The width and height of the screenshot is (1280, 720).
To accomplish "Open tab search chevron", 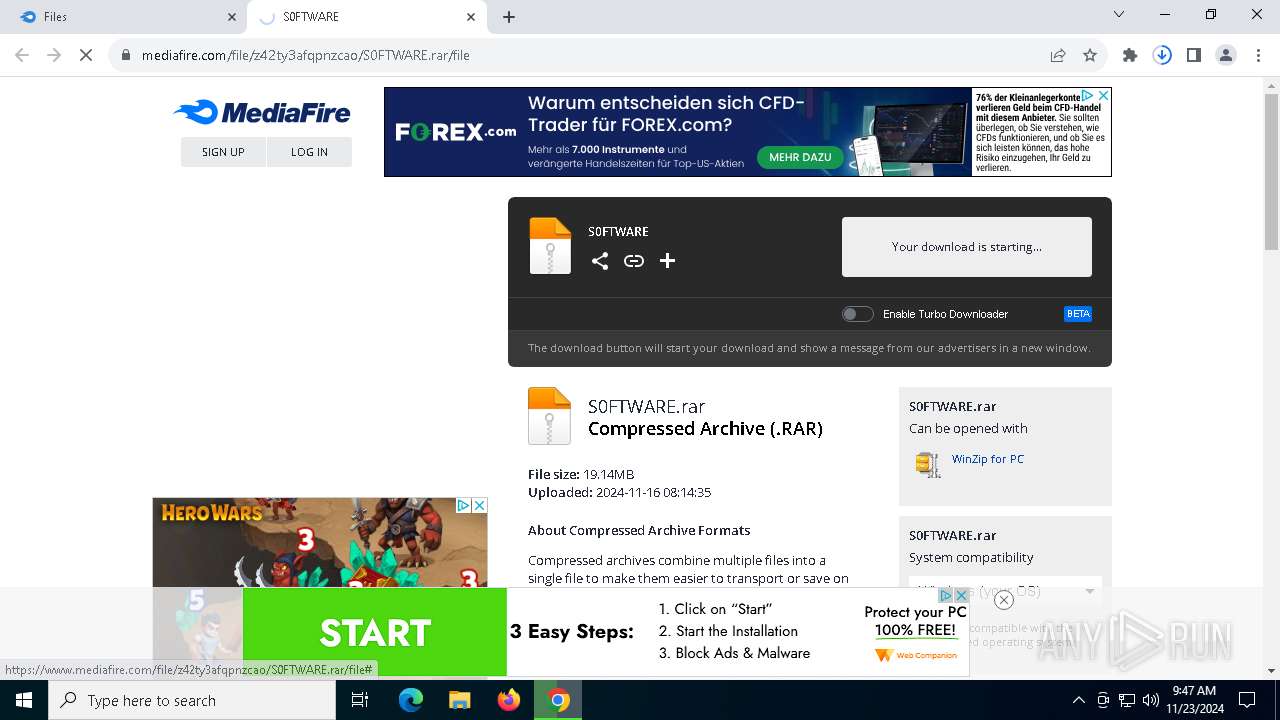I will (x=1119, y=14).
